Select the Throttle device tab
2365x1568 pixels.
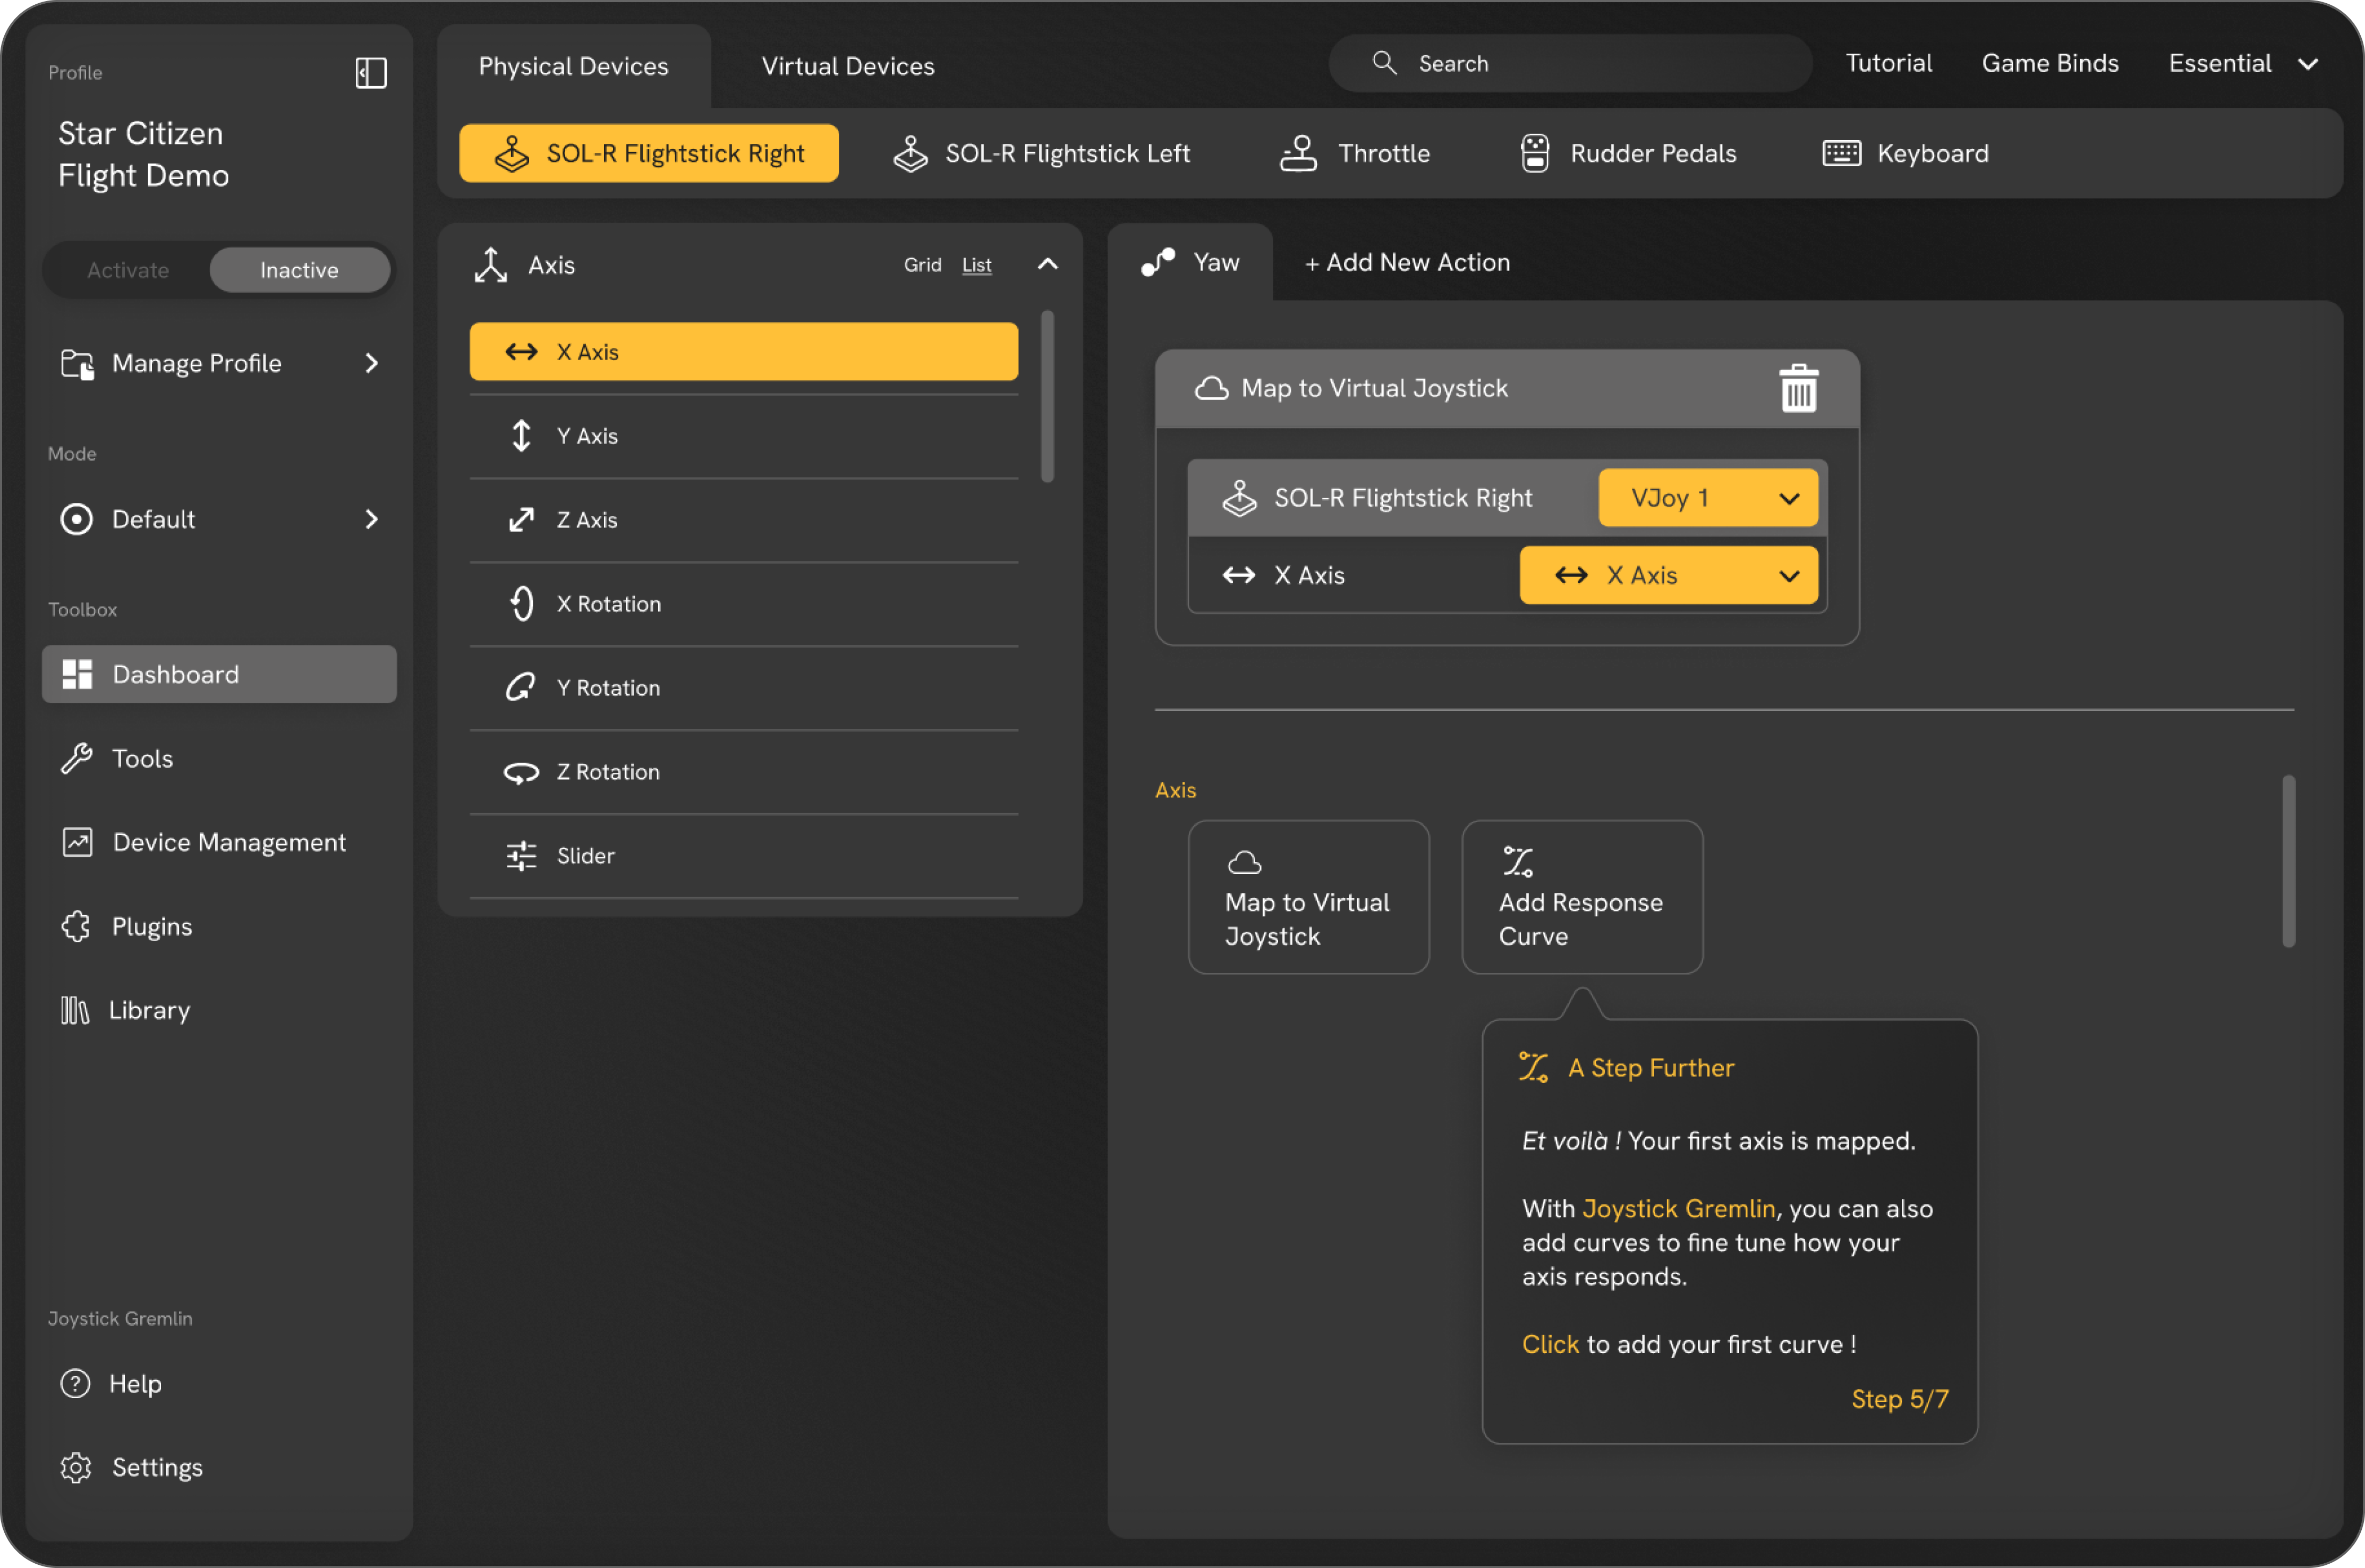coord(1354,153)
